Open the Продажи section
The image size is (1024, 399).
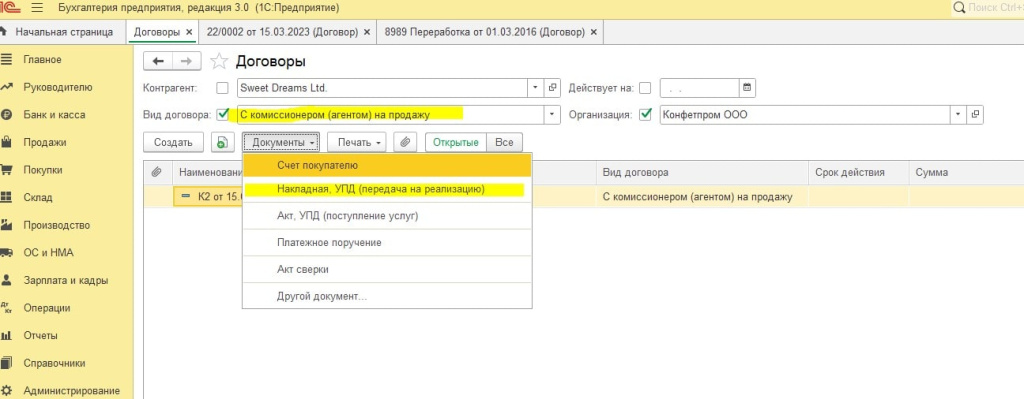click(x=44, y=142)
